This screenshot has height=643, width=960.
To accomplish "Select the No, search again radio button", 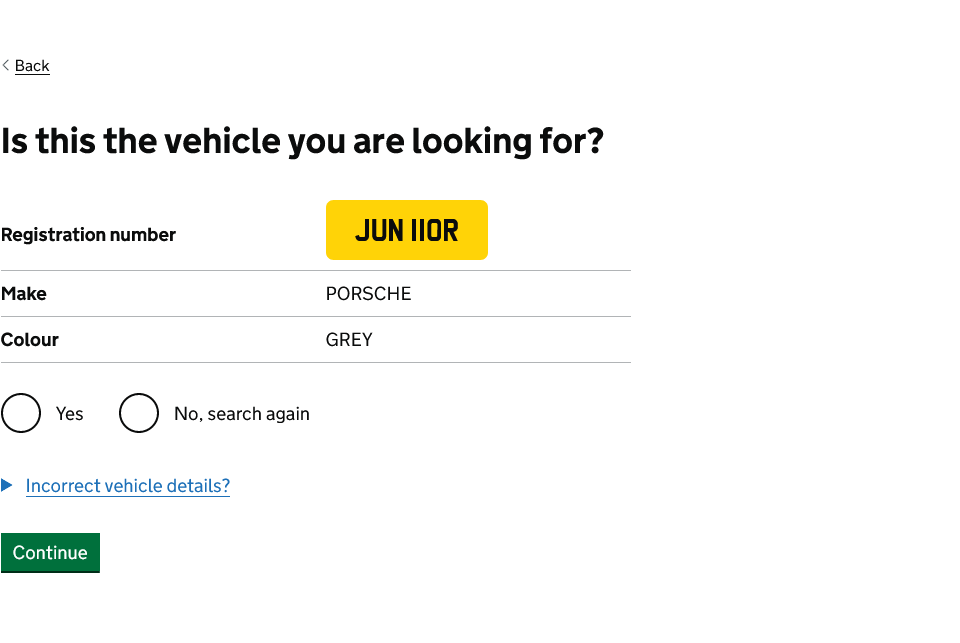I will tap(139, 413).
